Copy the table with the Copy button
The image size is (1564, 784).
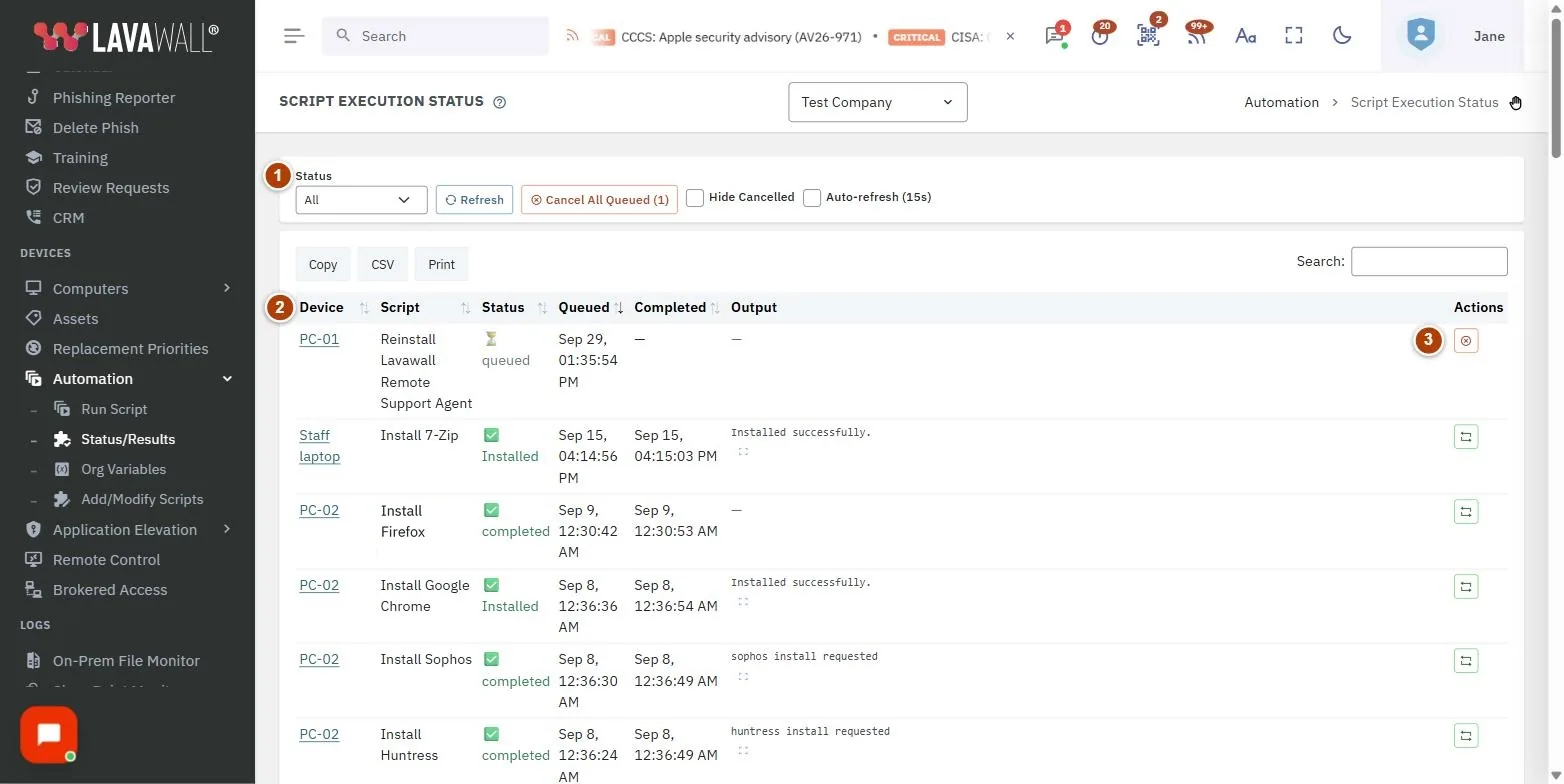(x=323, y=264)
